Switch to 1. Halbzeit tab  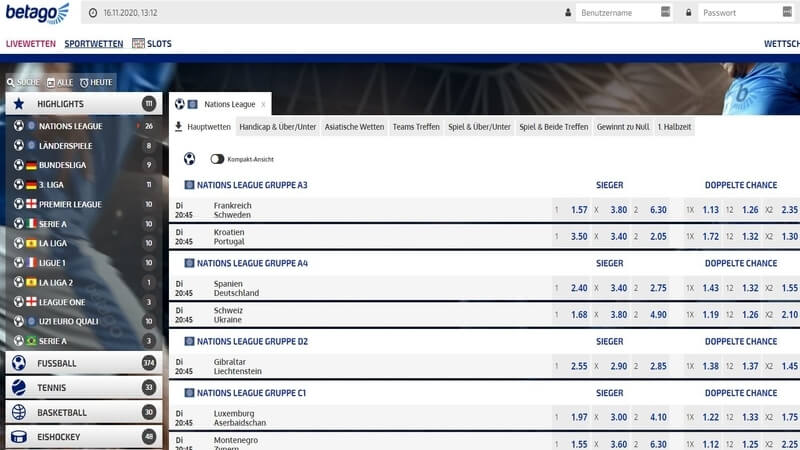pos(674,127)
